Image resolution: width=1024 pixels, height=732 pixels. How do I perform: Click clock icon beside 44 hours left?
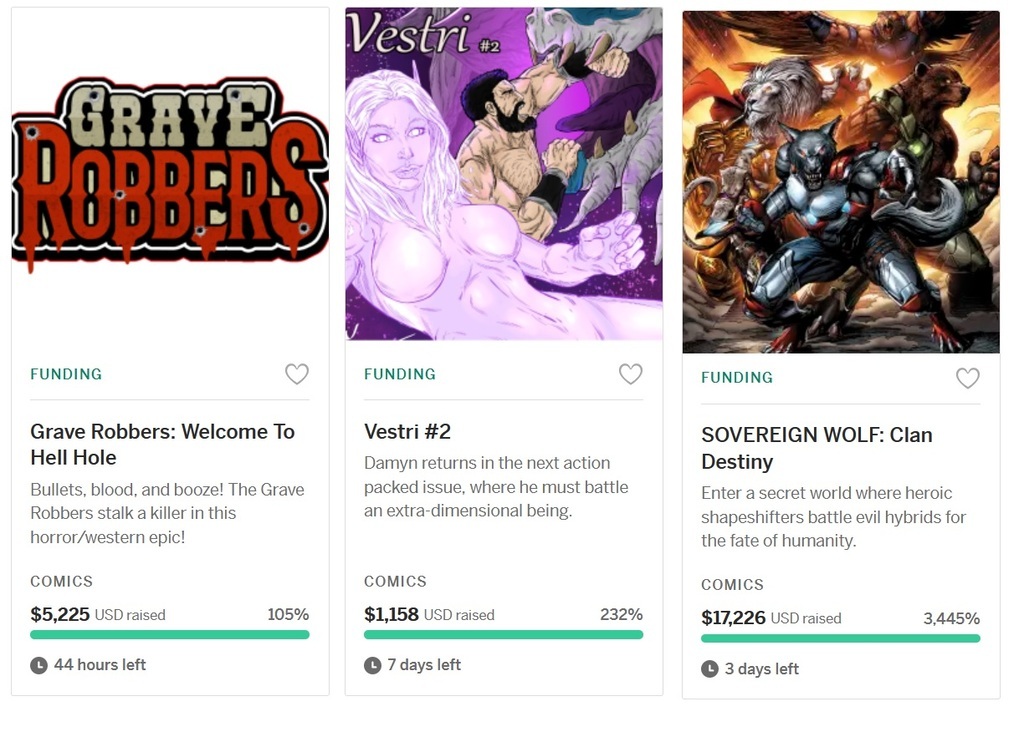point(39,665)
